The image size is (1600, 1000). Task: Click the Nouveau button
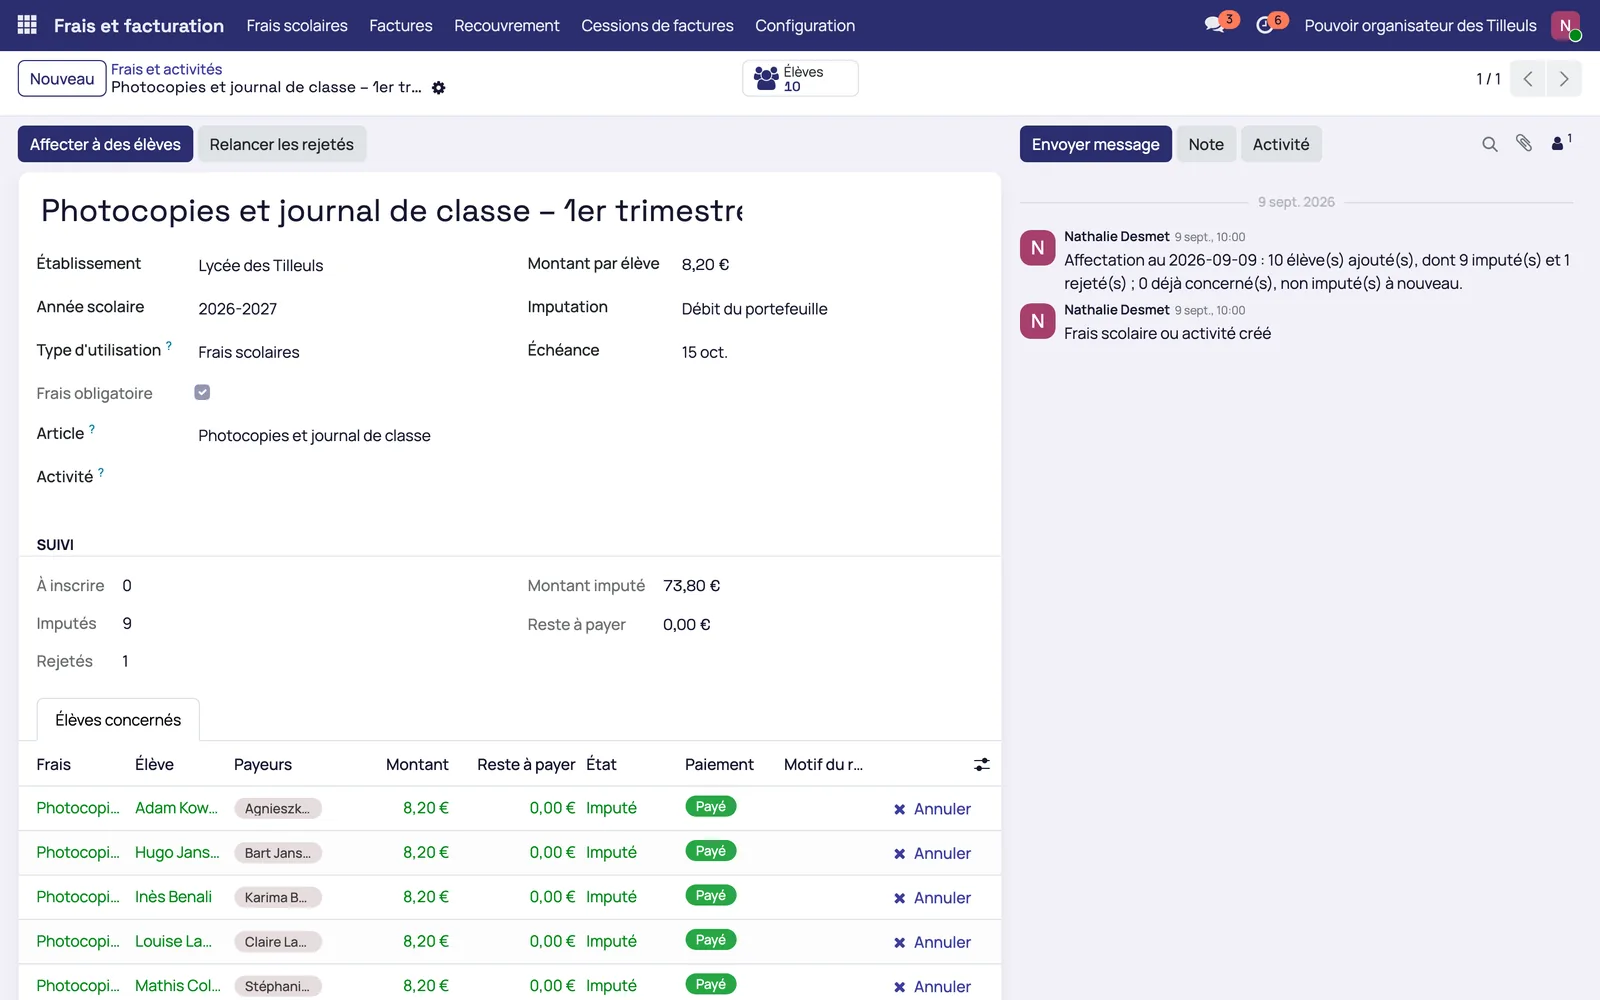pyautogui.click(x=62, y=79)
